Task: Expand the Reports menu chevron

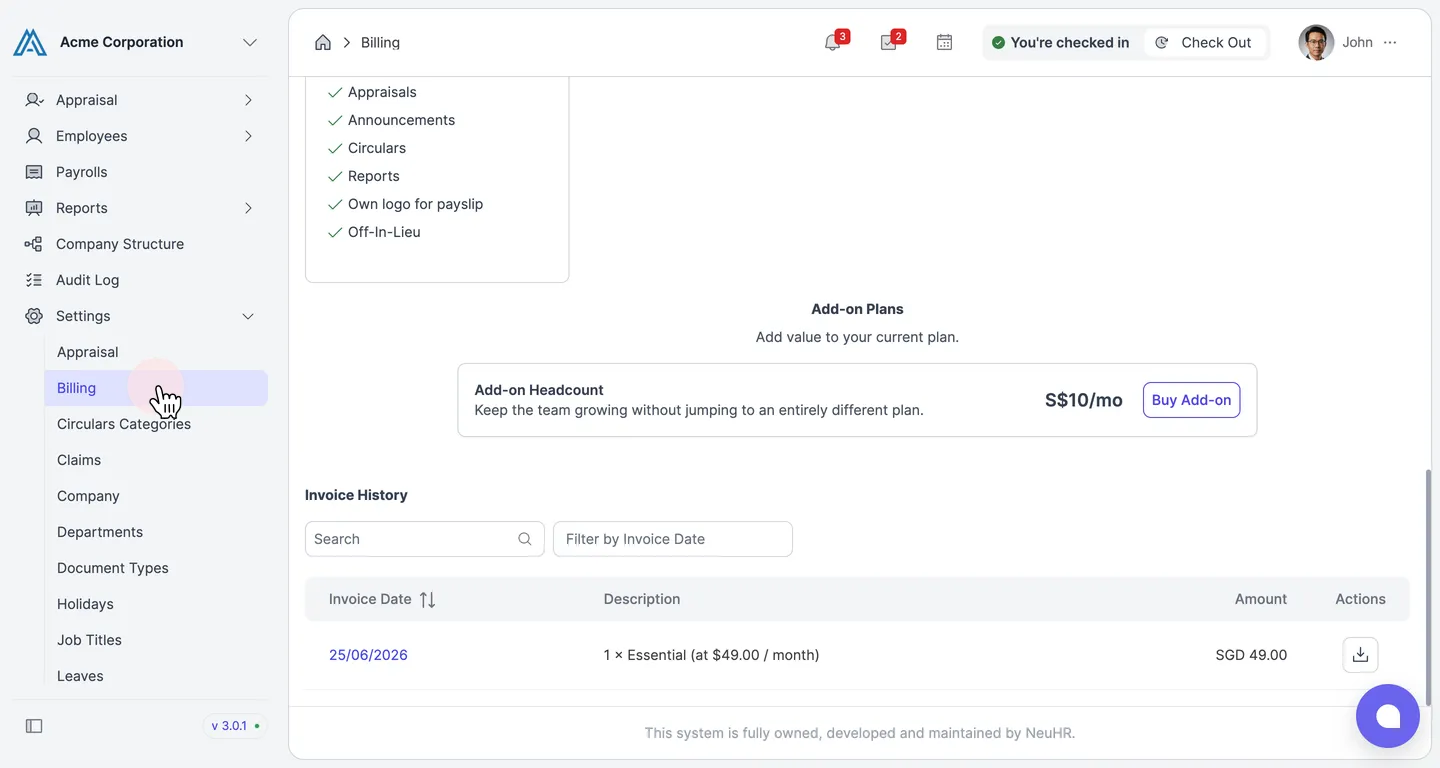Action: click(248, 208)
